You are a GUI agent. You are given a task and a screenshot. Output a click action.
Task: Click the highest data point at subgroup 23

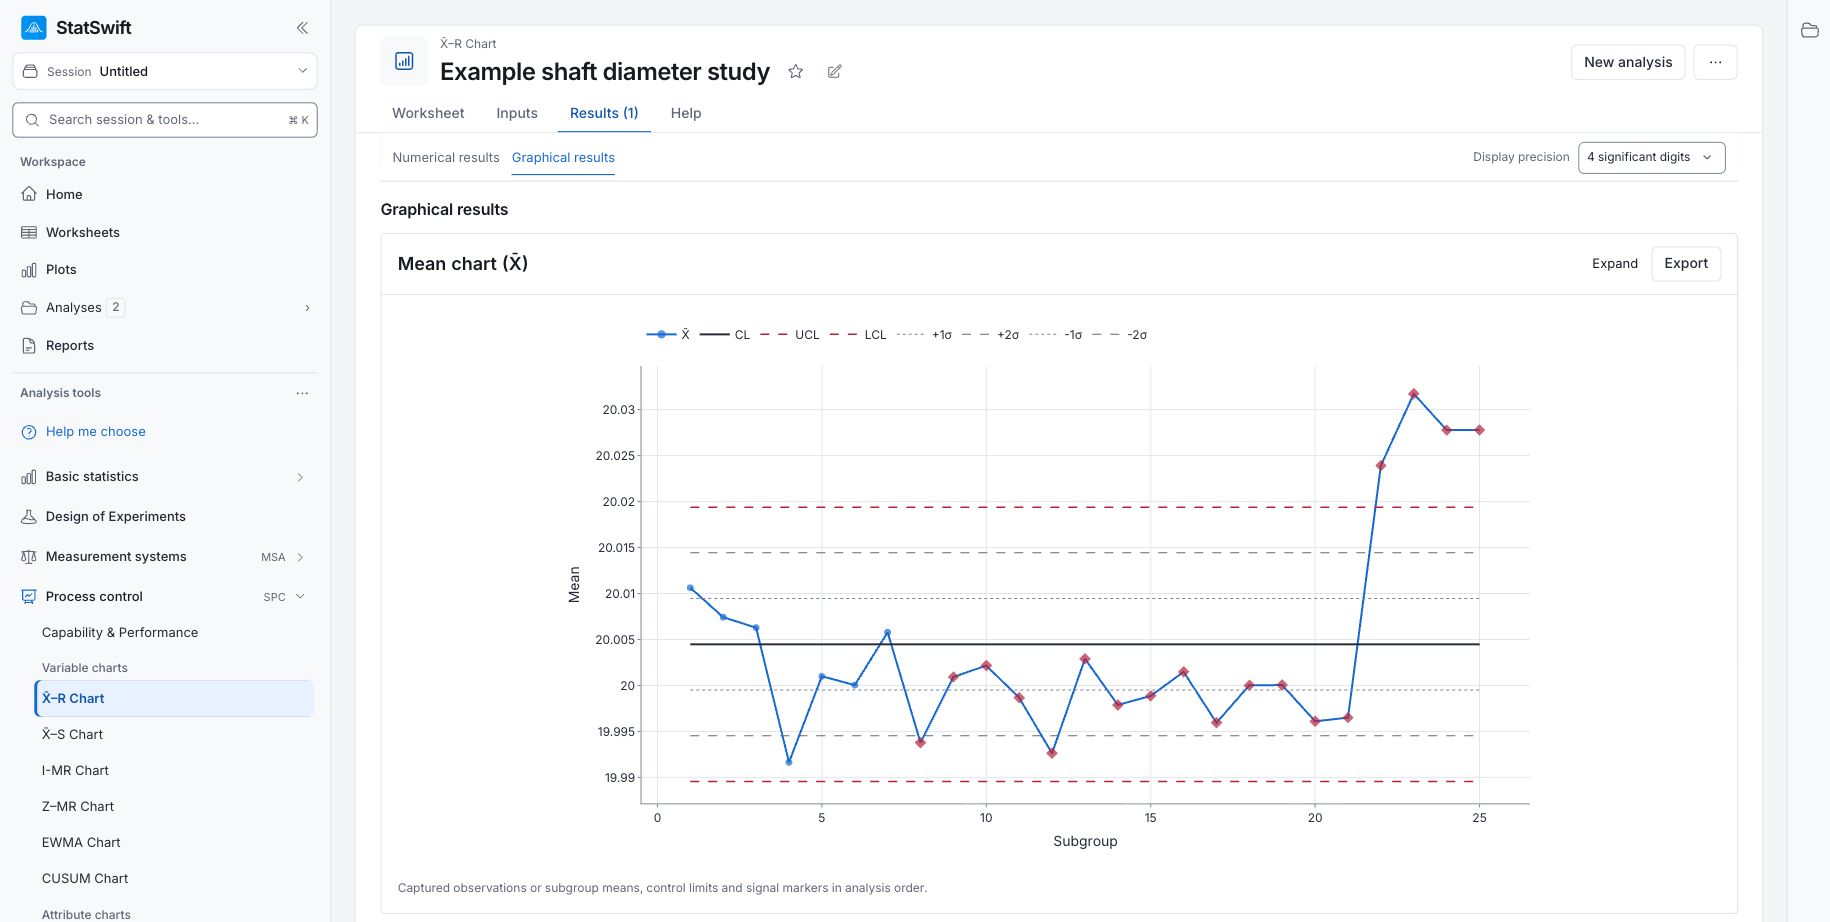point(1413,394)
